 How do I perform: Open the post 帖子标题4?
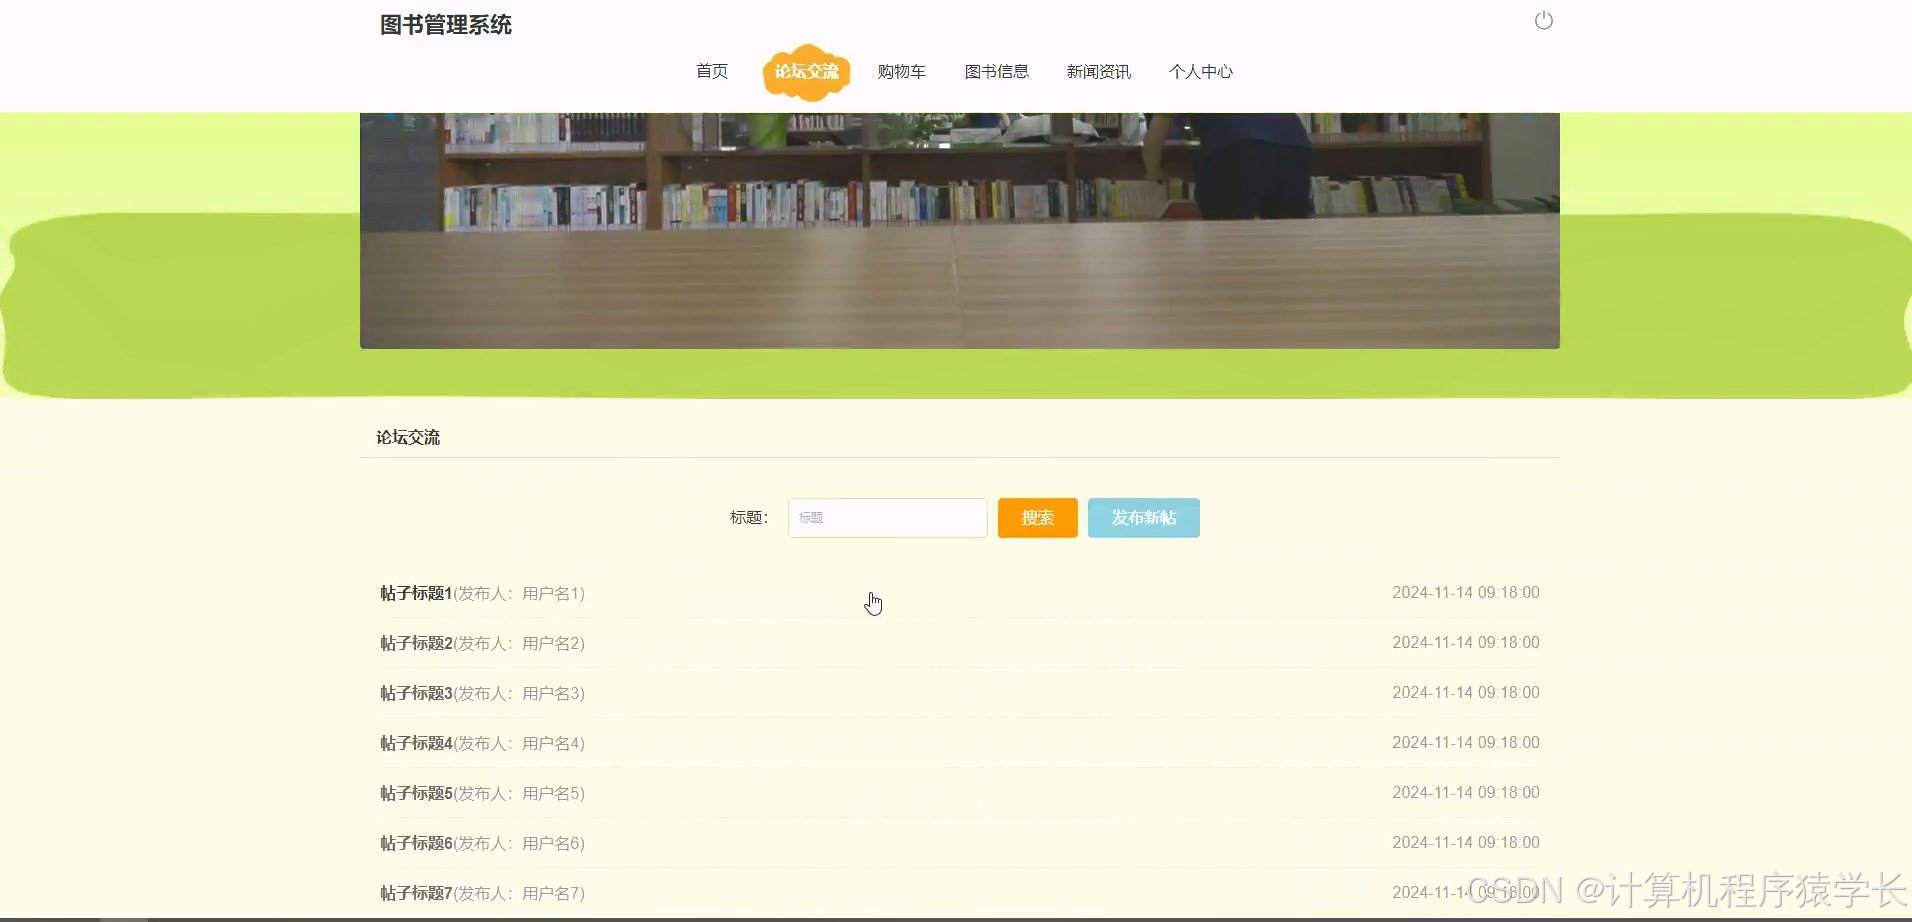pyautogui.click(x=415, y=742)
